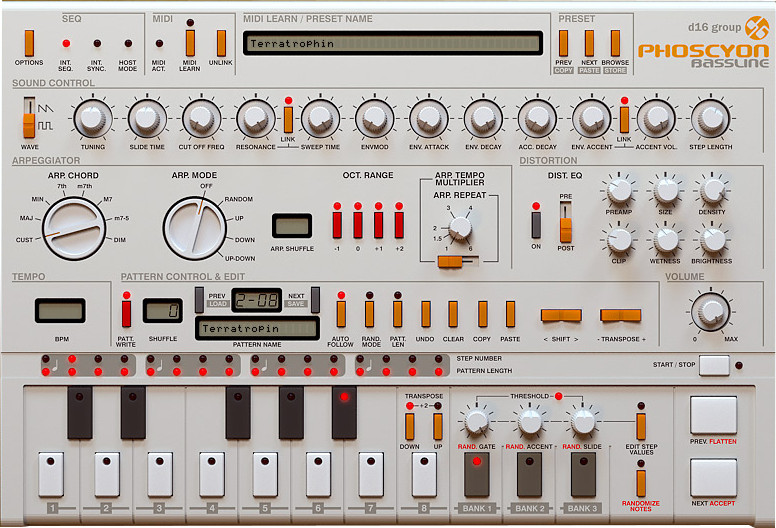
Task: Click the ENV. ACCENT knob
Action: pyautogui.click(x=591, y=118)
